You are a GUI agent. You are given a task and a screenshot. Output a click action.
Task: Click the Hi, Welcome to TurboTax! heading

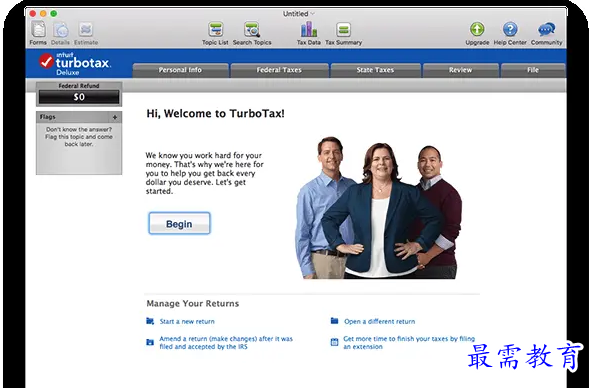216,113
